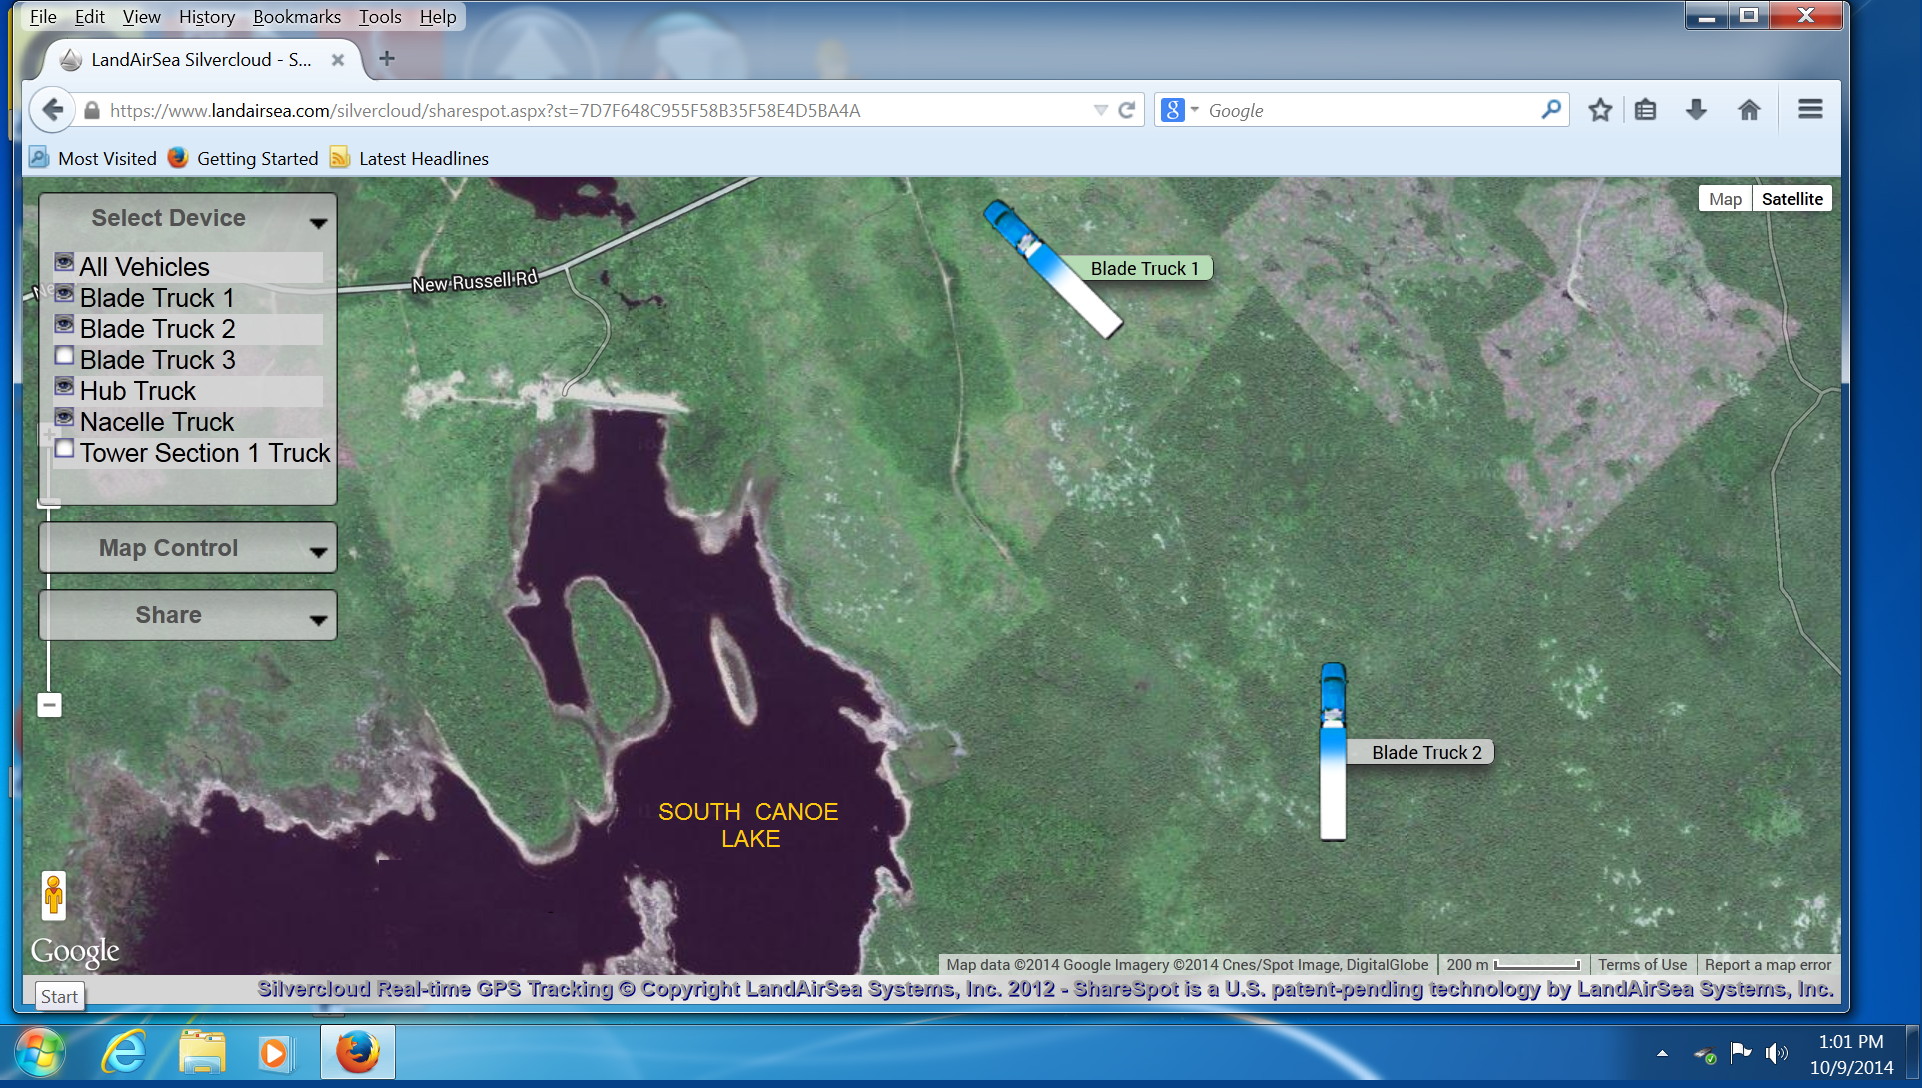Click the Blade Truck 2 vehicle marker on the map
Screen dimensions: 1922x1088
point(1333,752)
